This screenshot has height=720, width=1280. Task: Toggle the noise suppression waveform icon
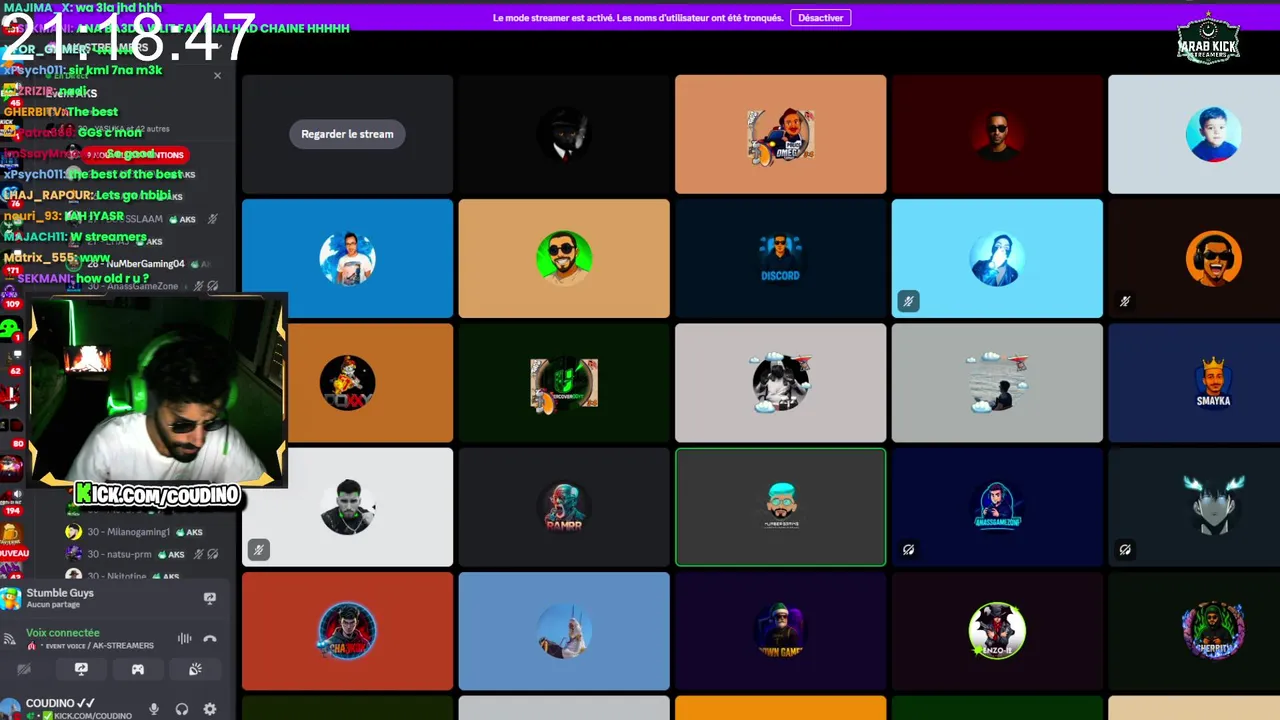(185, 638)
